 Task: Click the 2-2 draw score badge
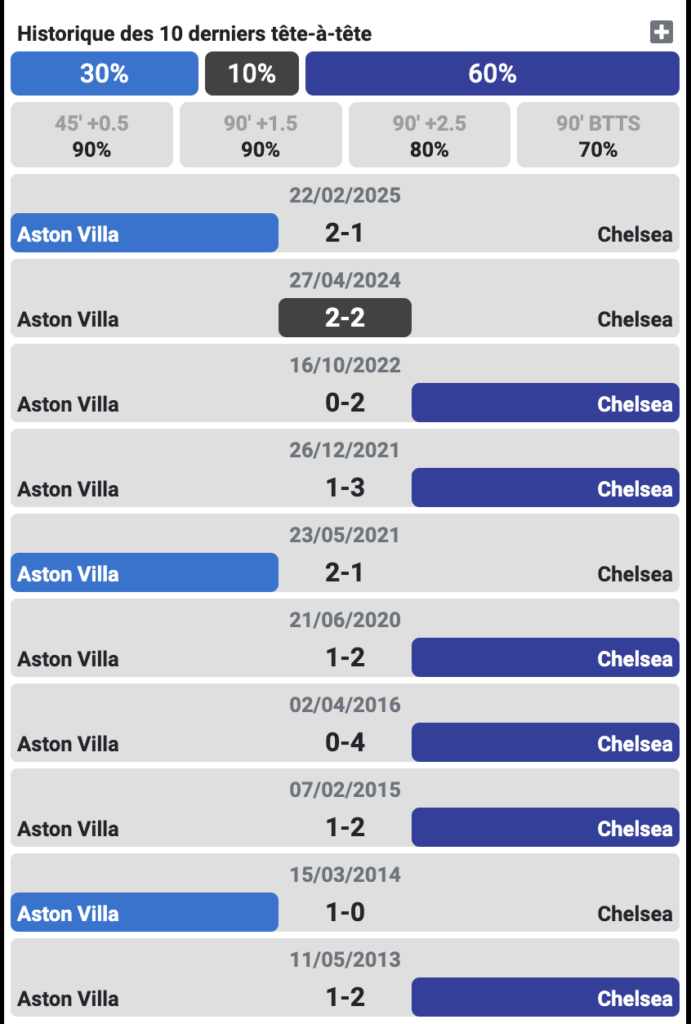pos(344,319)
